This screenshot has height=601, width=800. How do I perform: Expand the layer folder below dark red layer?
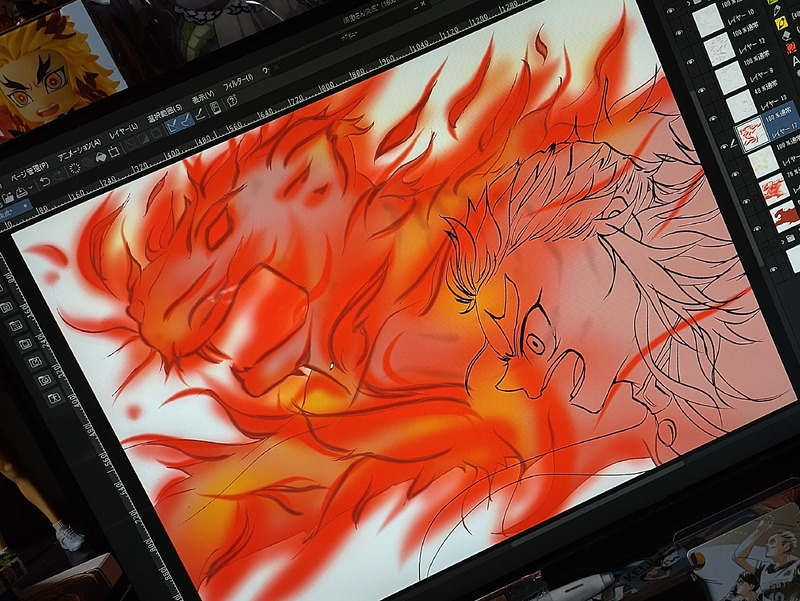point(783,242)
